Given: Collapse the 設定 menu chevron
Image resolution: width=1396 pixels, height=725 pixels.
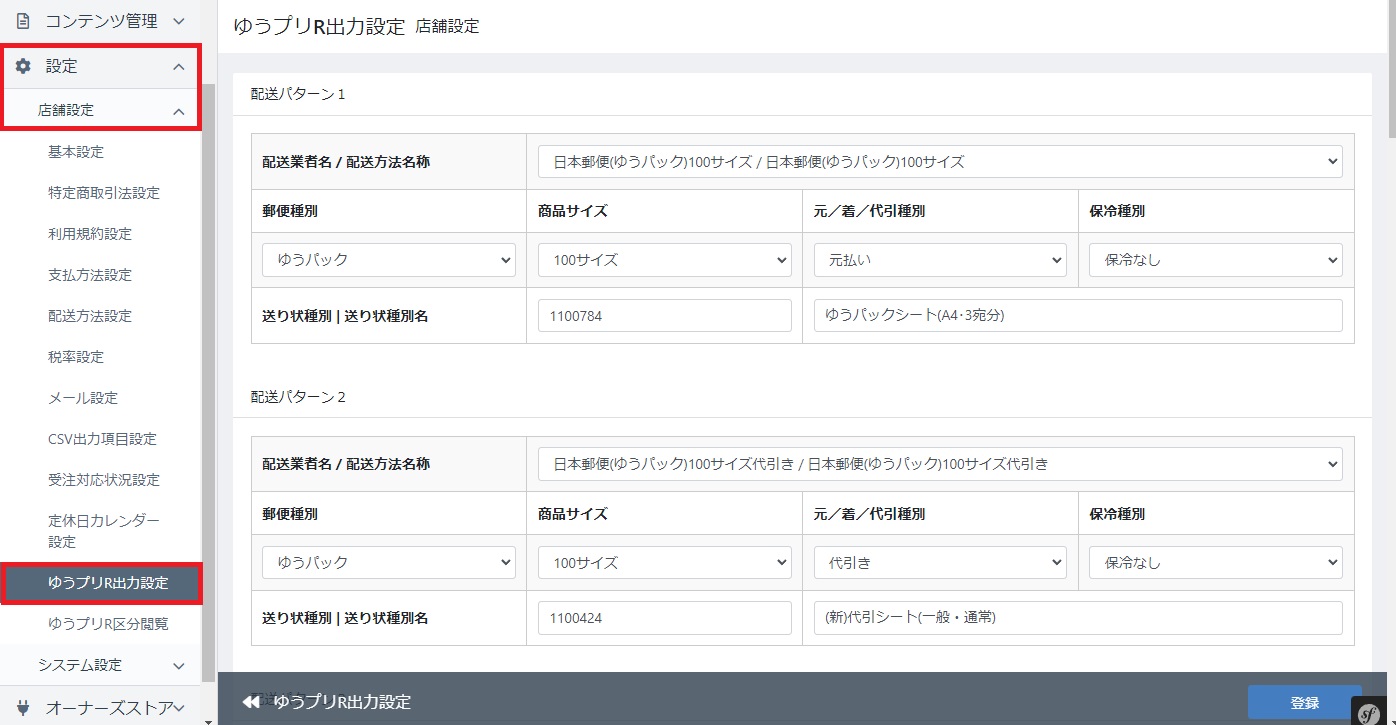Looking at the screenshot, I should 179,66.
